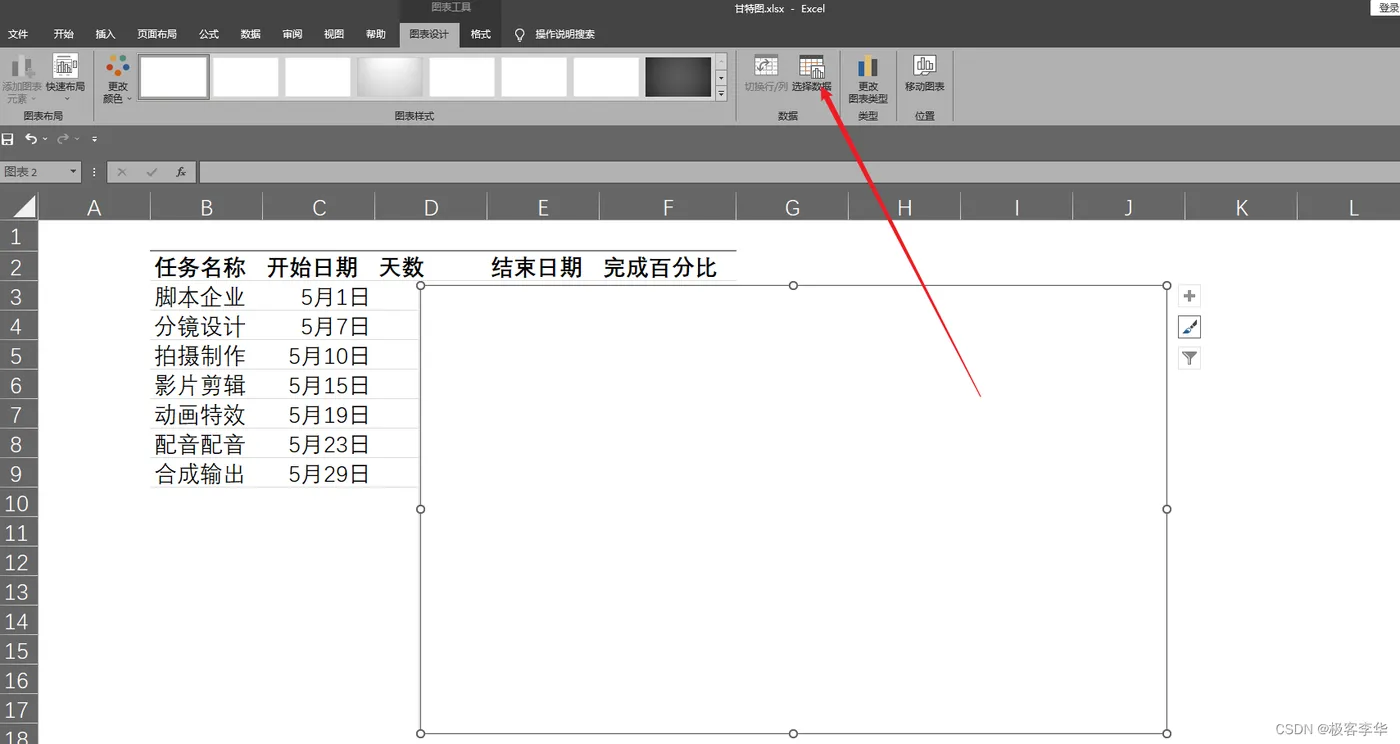Image resolution: width=1400 pixels, height=744 pixels.
Task: Click the formula bar confirm checkmark
Action: pyautogui.click(x=152, y=172)
